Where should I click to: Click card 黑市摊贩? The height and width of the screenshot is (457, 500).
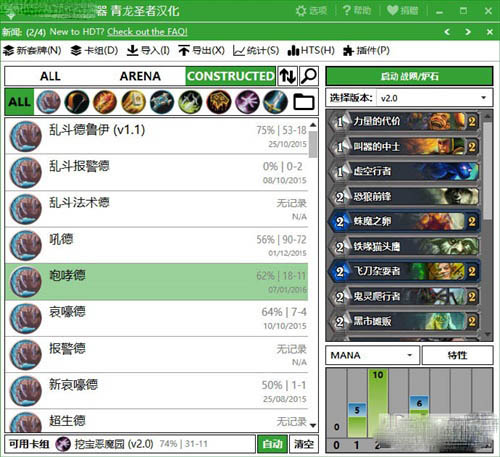click(x=404, y=321)
